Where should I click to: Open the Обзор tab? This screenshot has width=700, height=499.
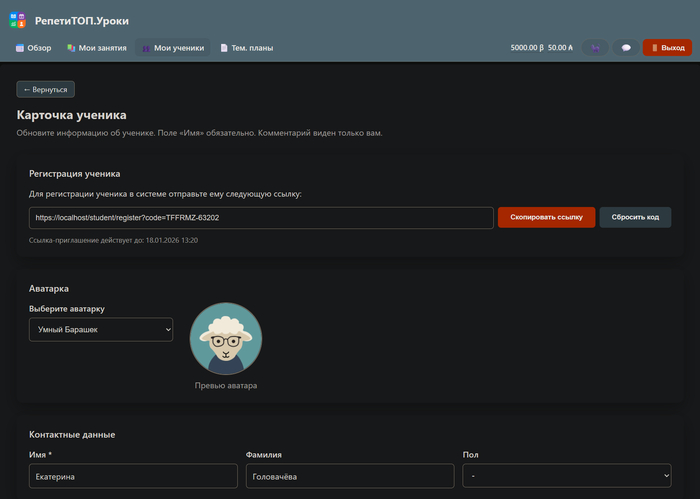coord(33,48)
